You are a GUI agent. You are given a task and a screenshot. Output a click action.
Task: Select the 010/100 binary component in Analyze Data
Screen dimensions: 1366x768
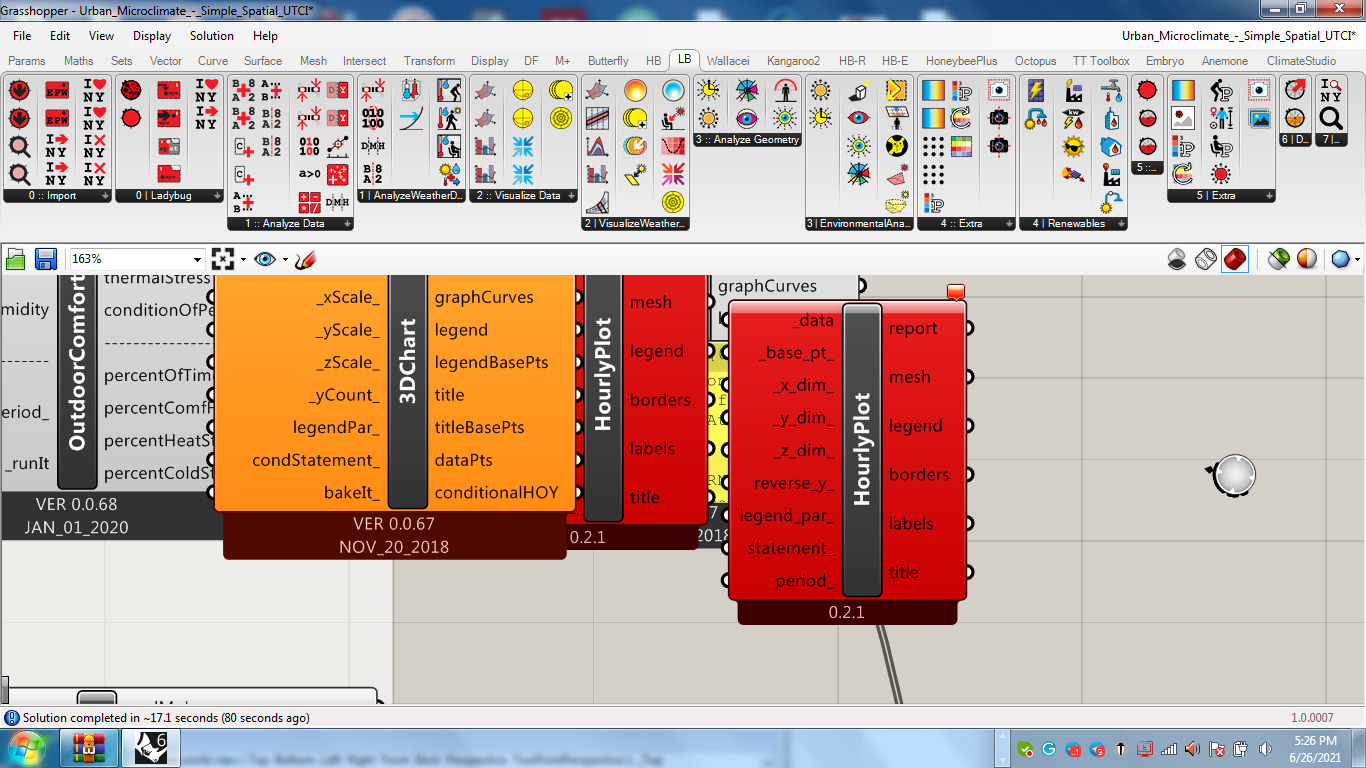pyautogui.click(x=310, y=147)
